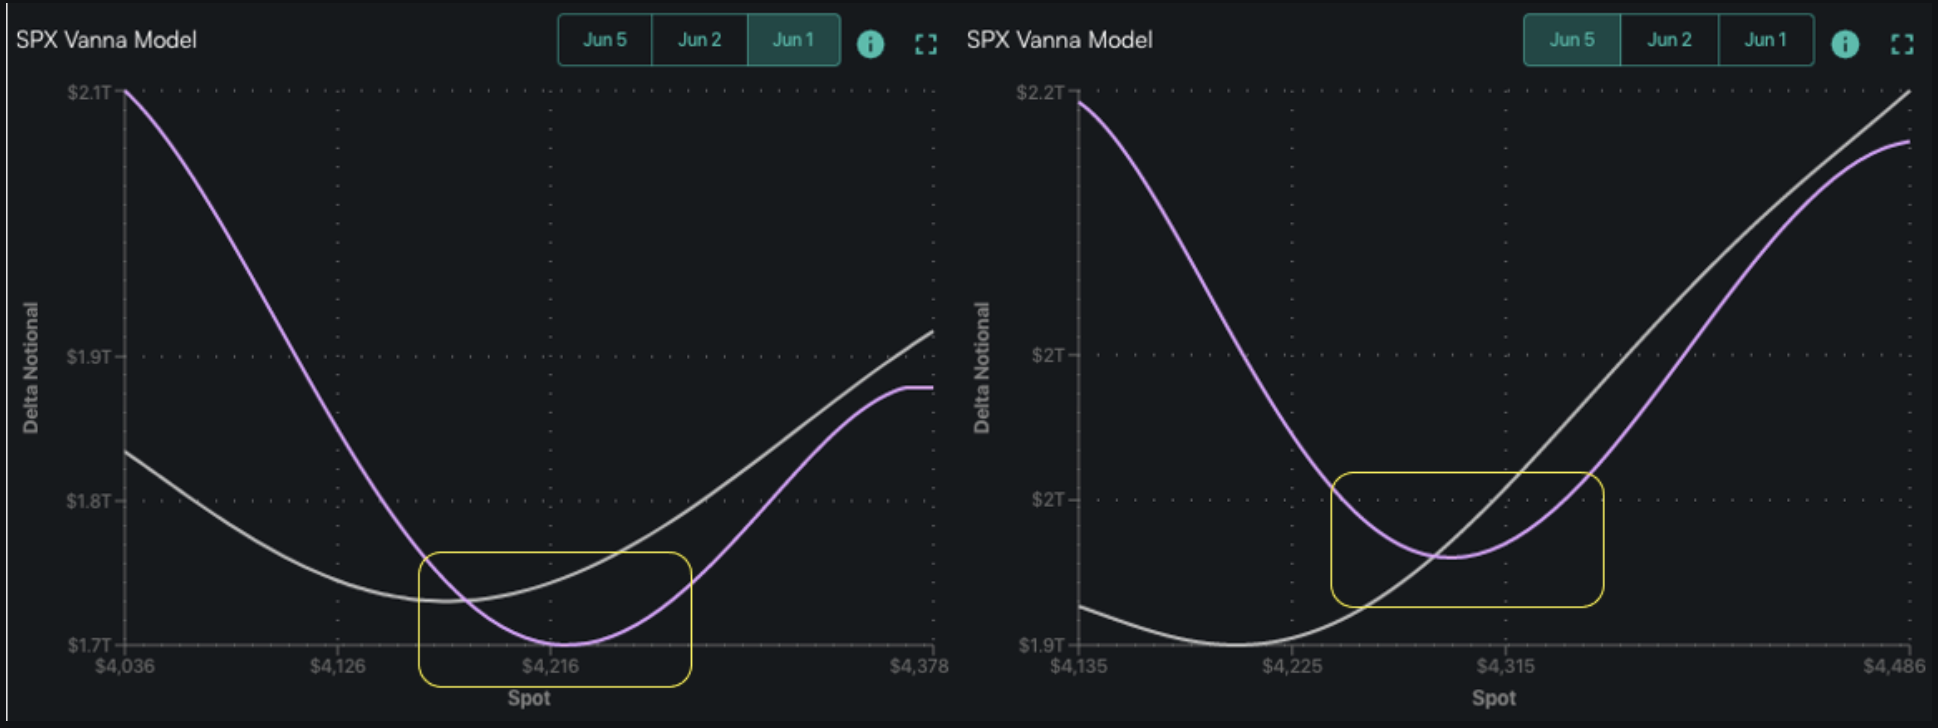Select Jun 5 in left chart
The height and width of the screenshot is (728, 1938).
click(604, 40)
